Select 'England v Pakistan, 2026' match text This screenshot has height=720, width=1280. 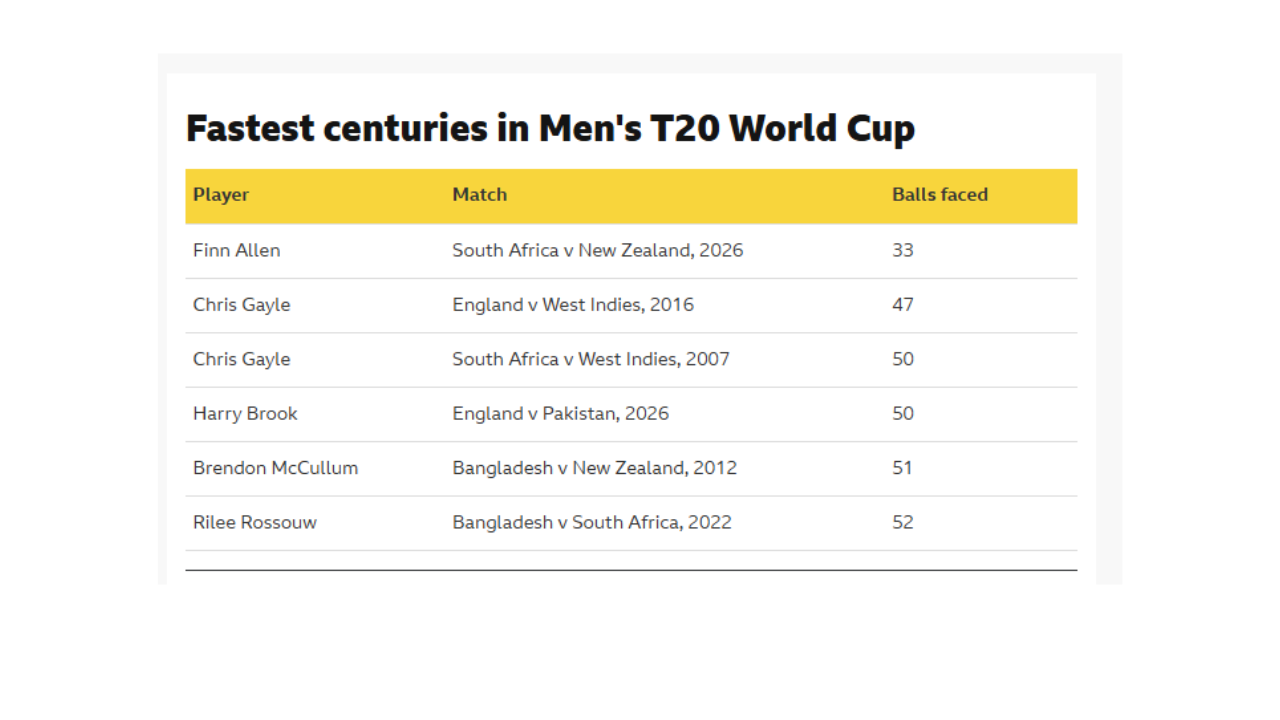(x=560, y=414)
